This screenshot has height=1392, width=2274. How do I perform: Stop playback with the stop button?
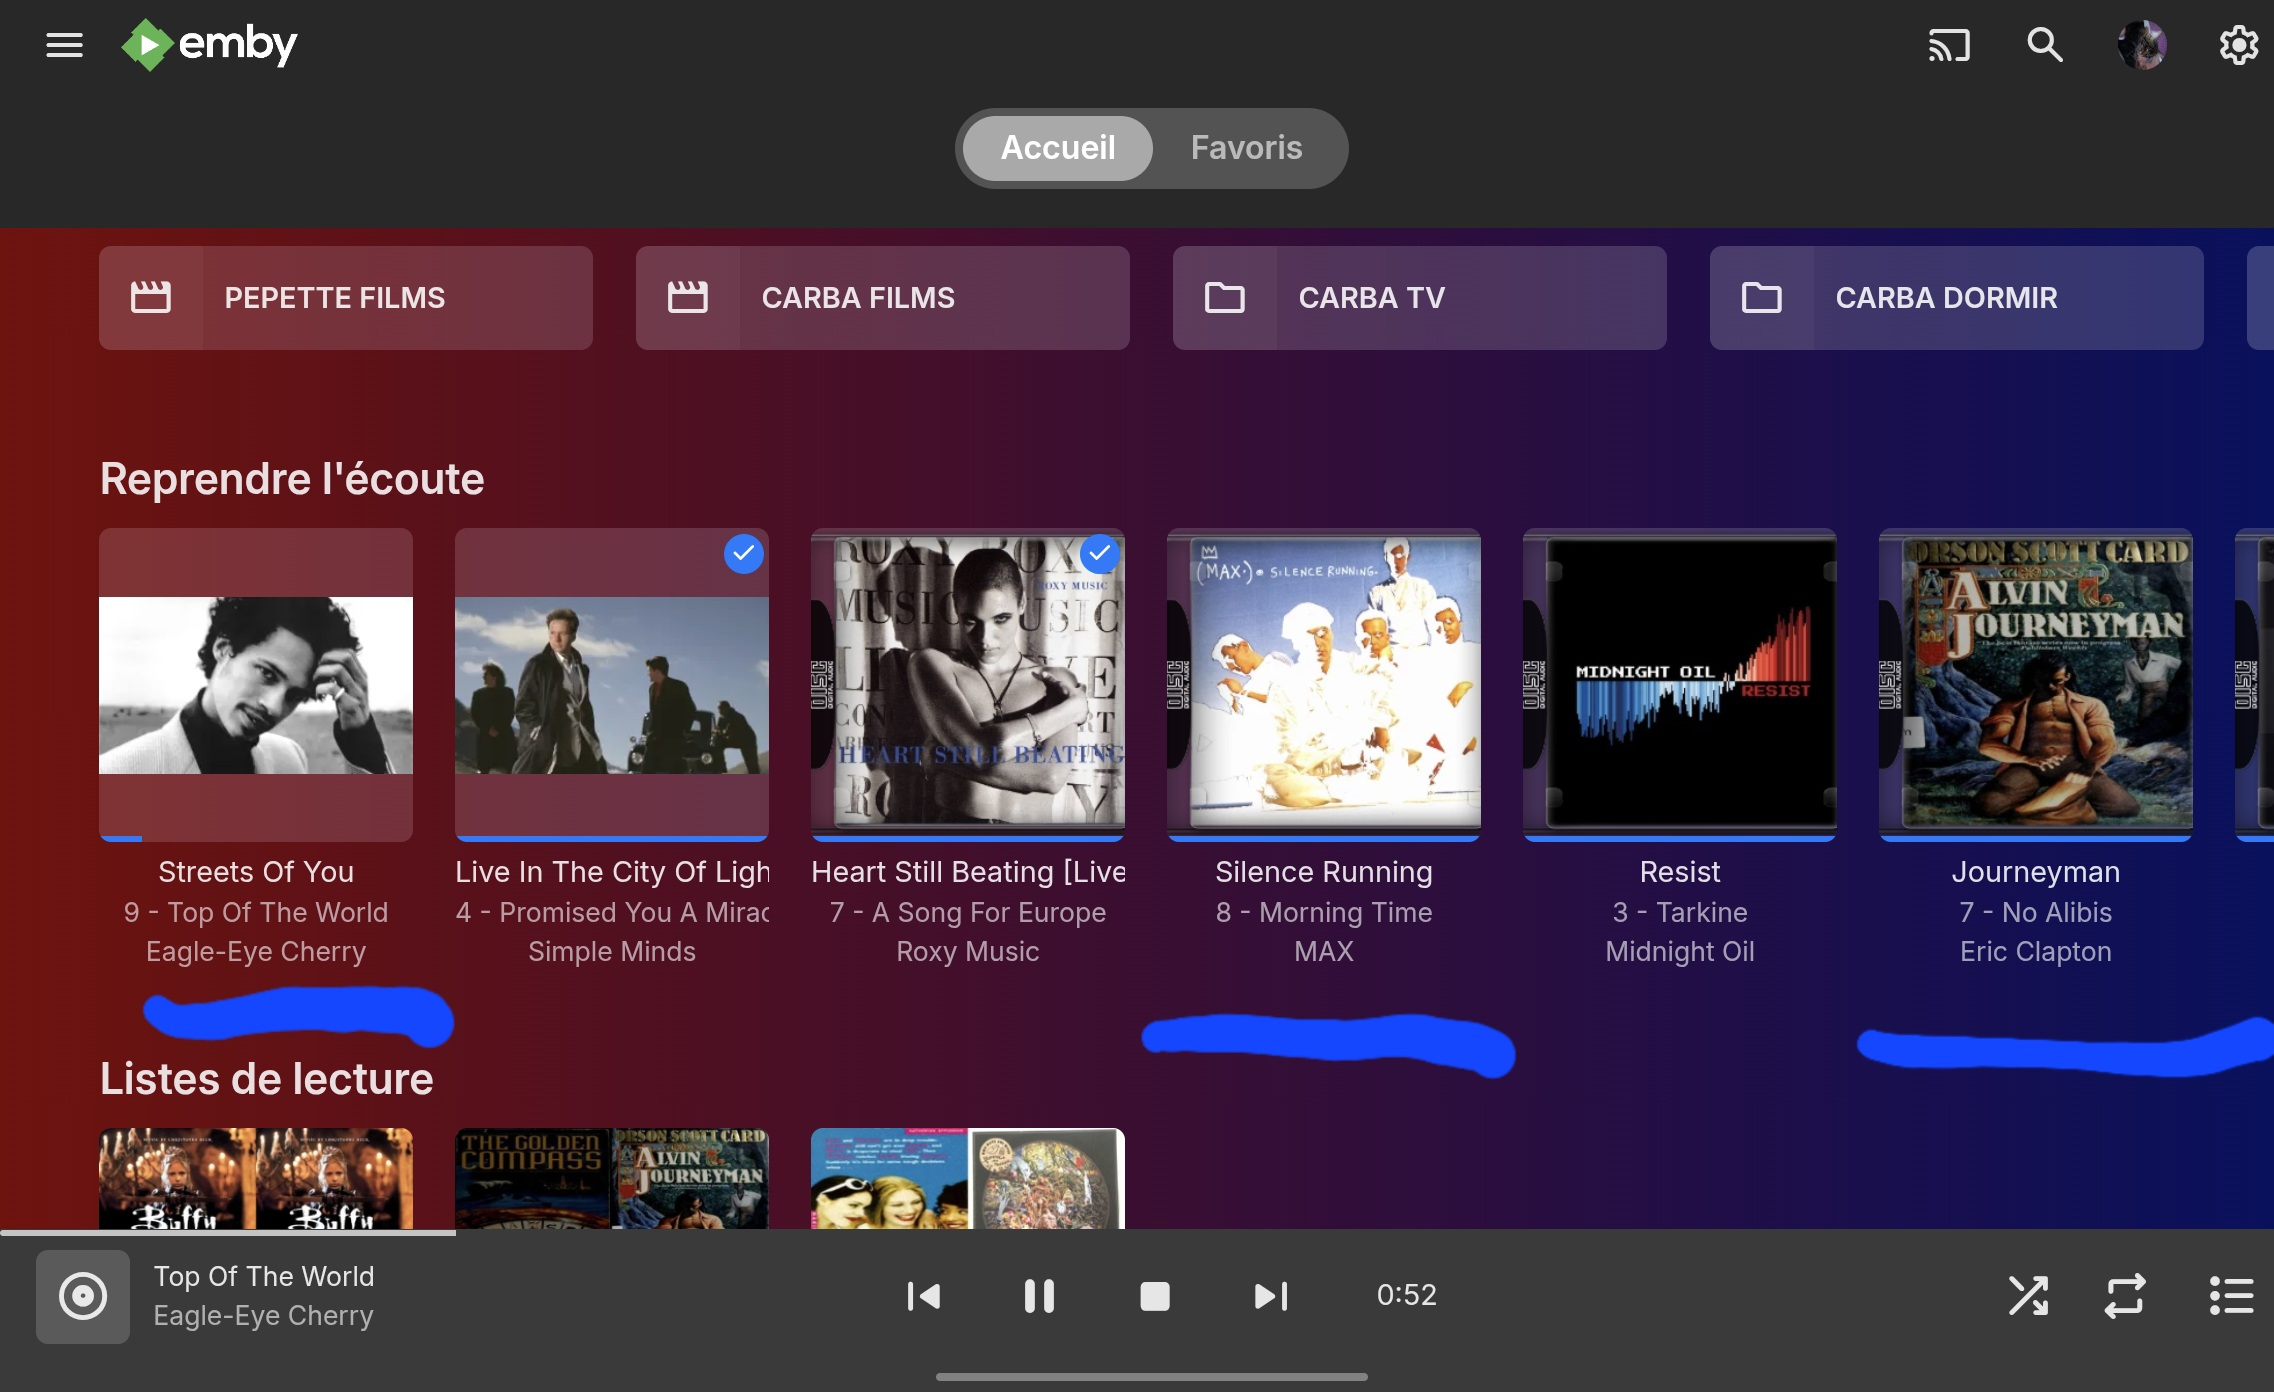pyautogui.click(x=1154, y=1296)
